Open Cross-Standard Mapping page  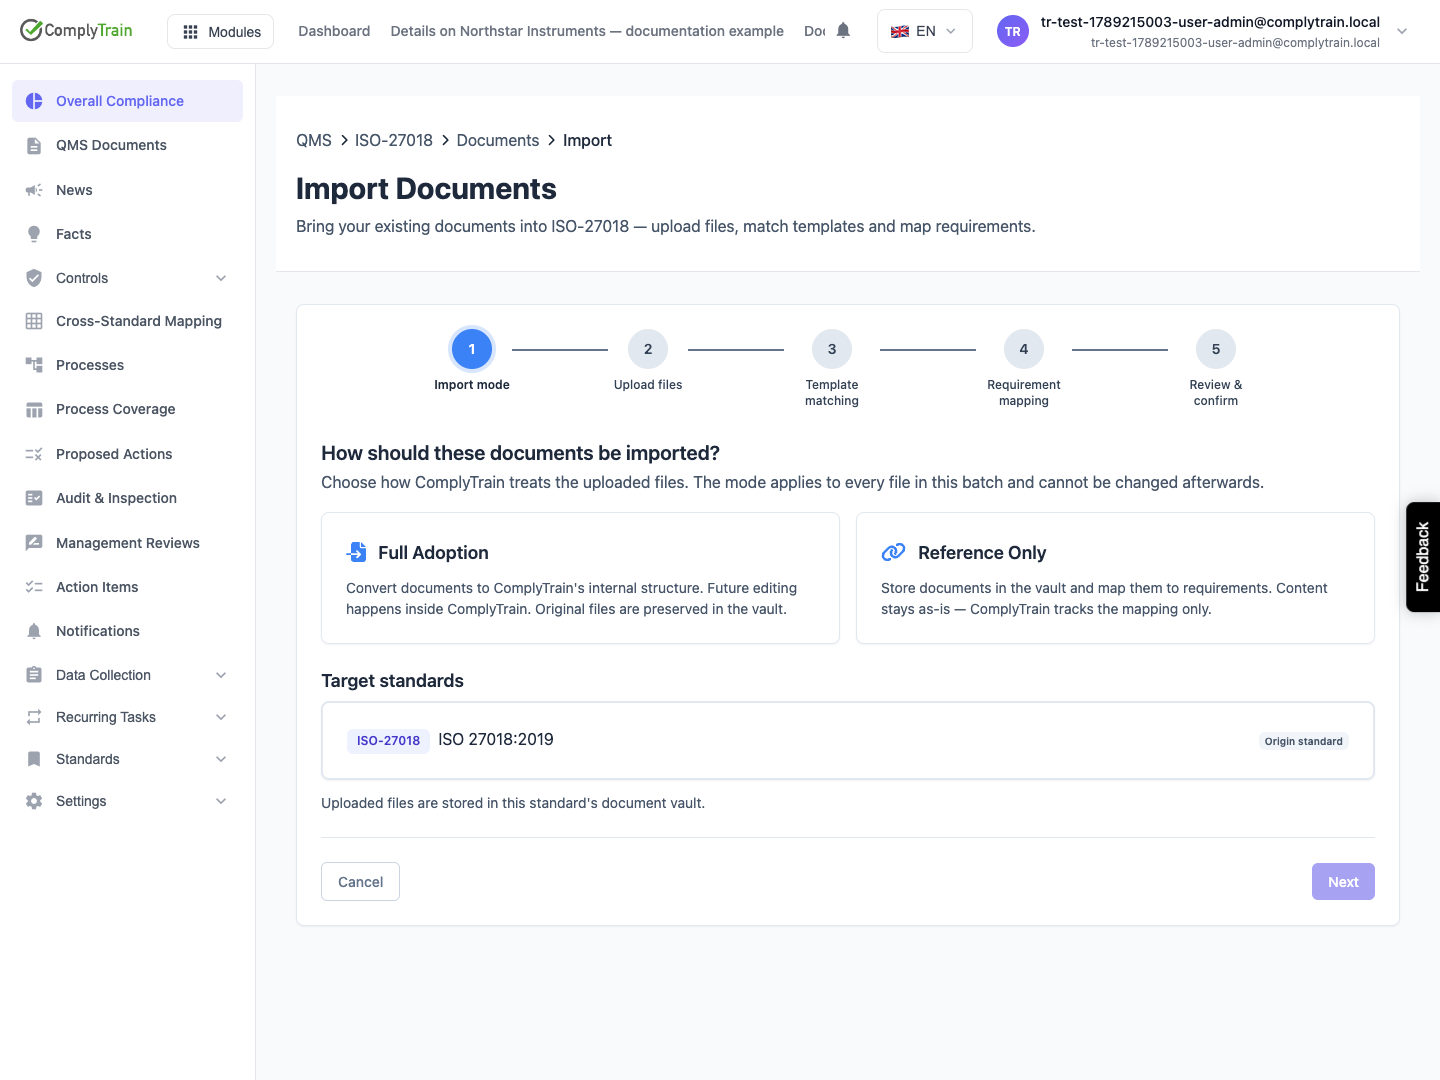coord(127,321)
